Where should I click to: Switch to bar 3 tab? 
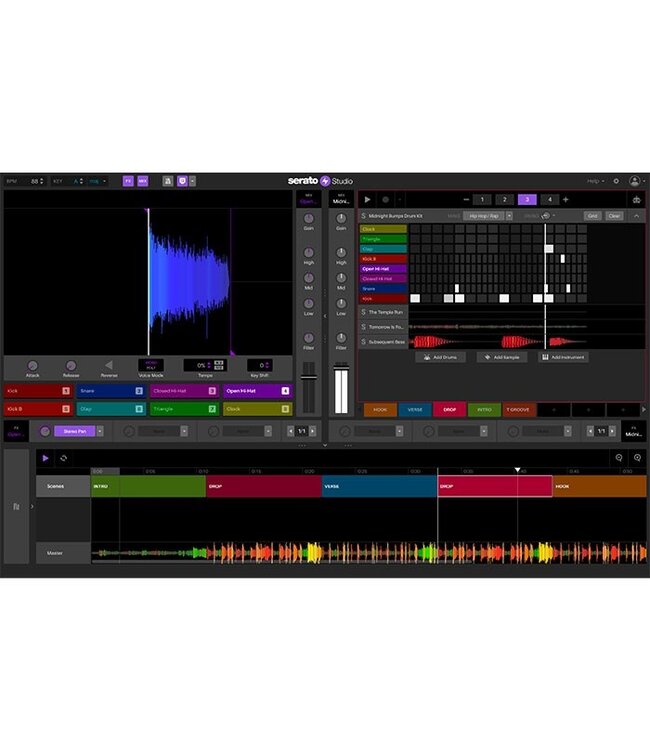click(x=527, y=199)
